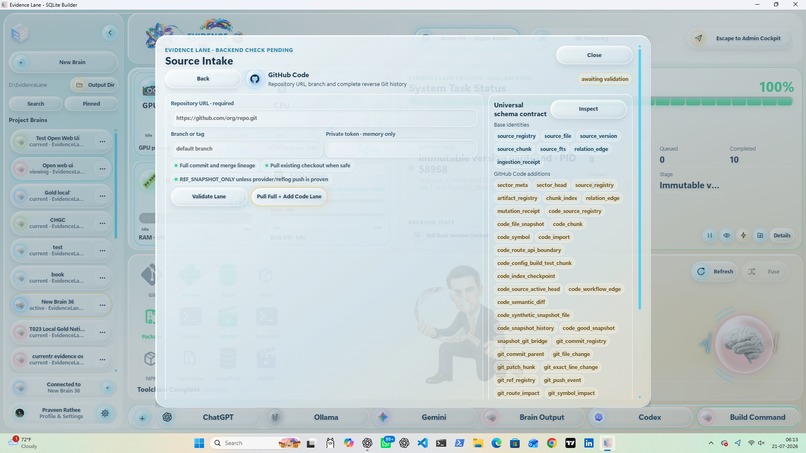Toggle the eye visibility icon in task panel
Image resolution: width=806 pixels, height=453 pixels.
[726, 235]
